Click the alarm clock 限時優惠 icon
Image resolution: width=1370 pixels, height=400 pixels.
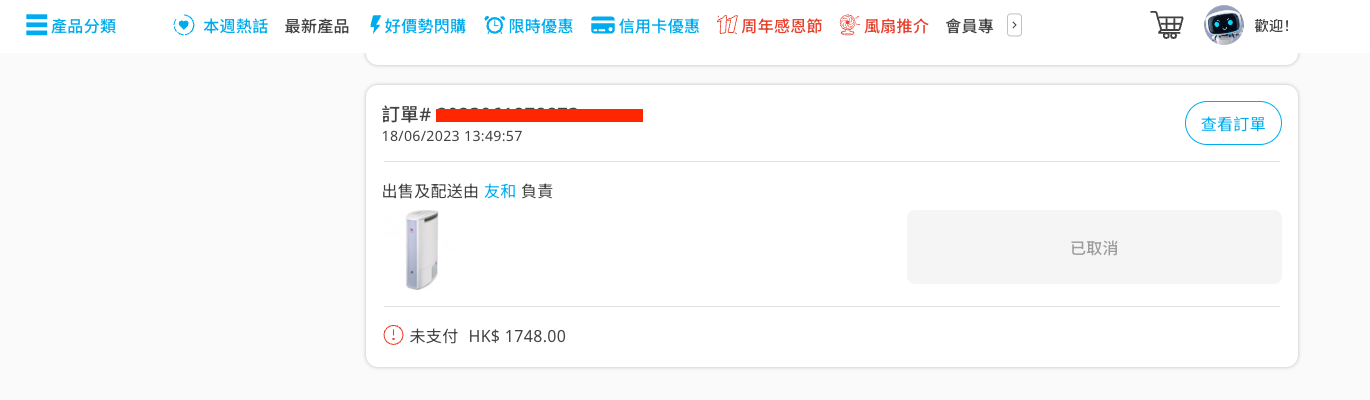click(494, 25)
